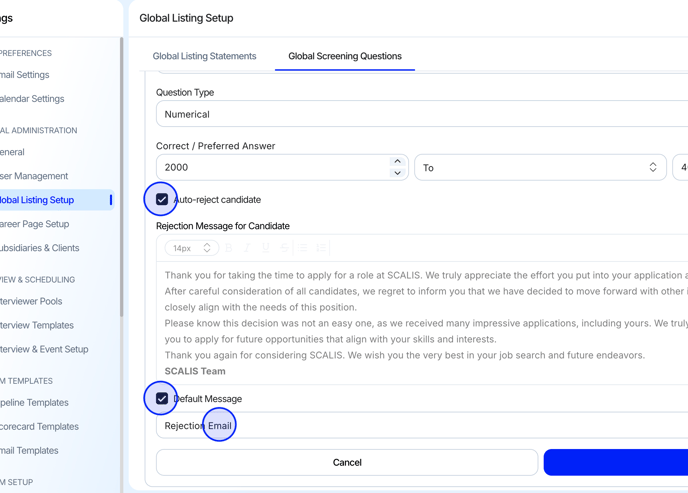Click the italic formatting icon
This screenshot has width=688, height=493.
pos(247,248)
